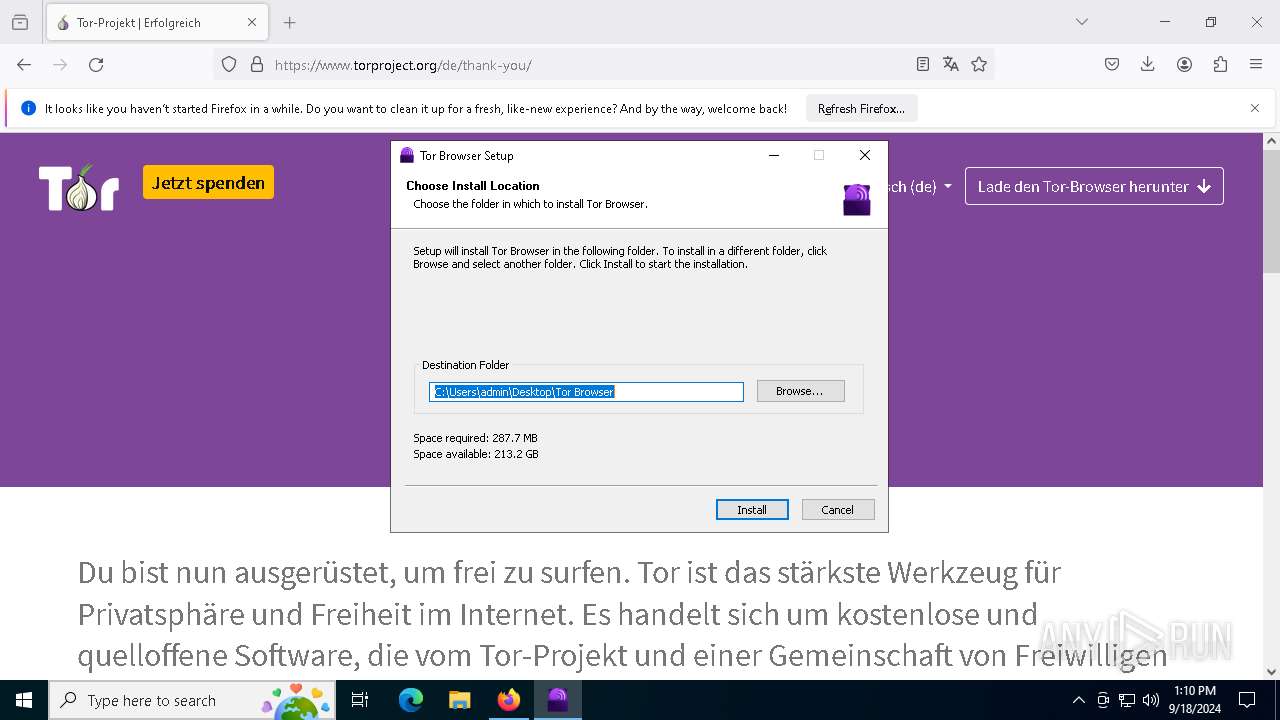Open File Explorer from the taskbar
1280x720 pixels.
pyautogui.click(x=459, y=700)
